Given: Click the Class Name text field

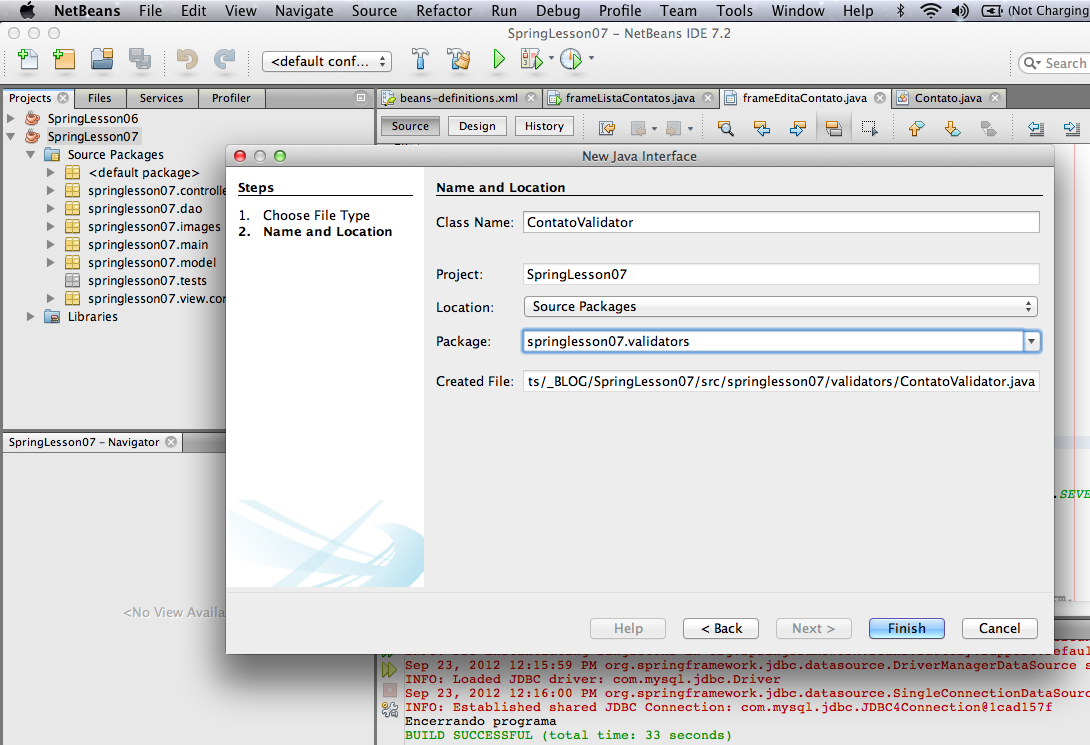Looking at the screenshot, I should coord(781,222).
